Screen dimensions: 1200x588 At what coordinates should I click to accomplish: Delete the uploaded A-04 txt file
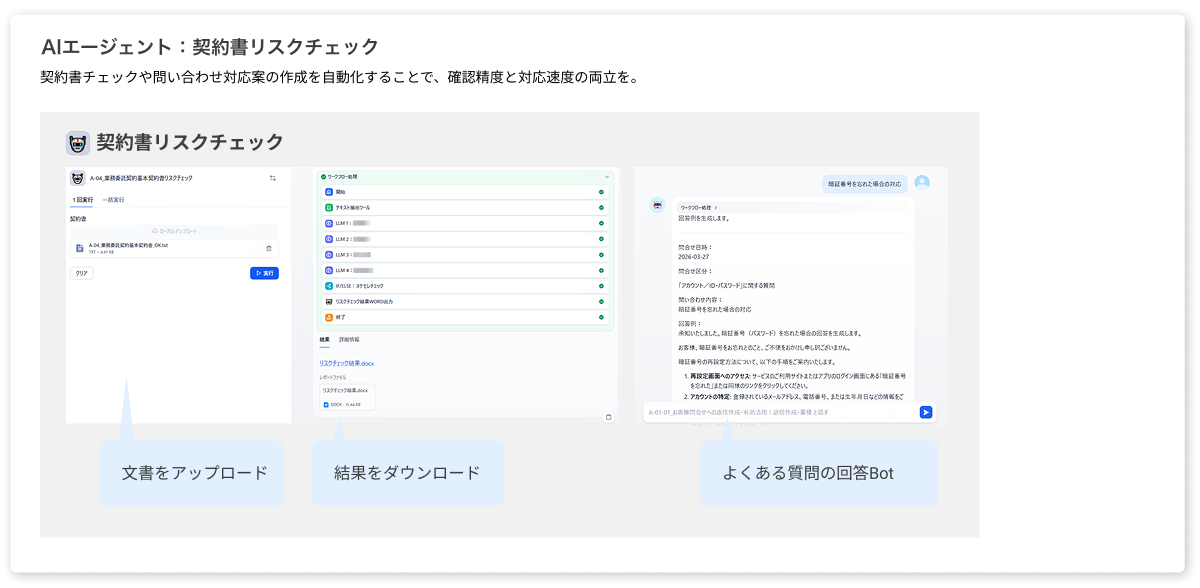(x=268, y=248)
